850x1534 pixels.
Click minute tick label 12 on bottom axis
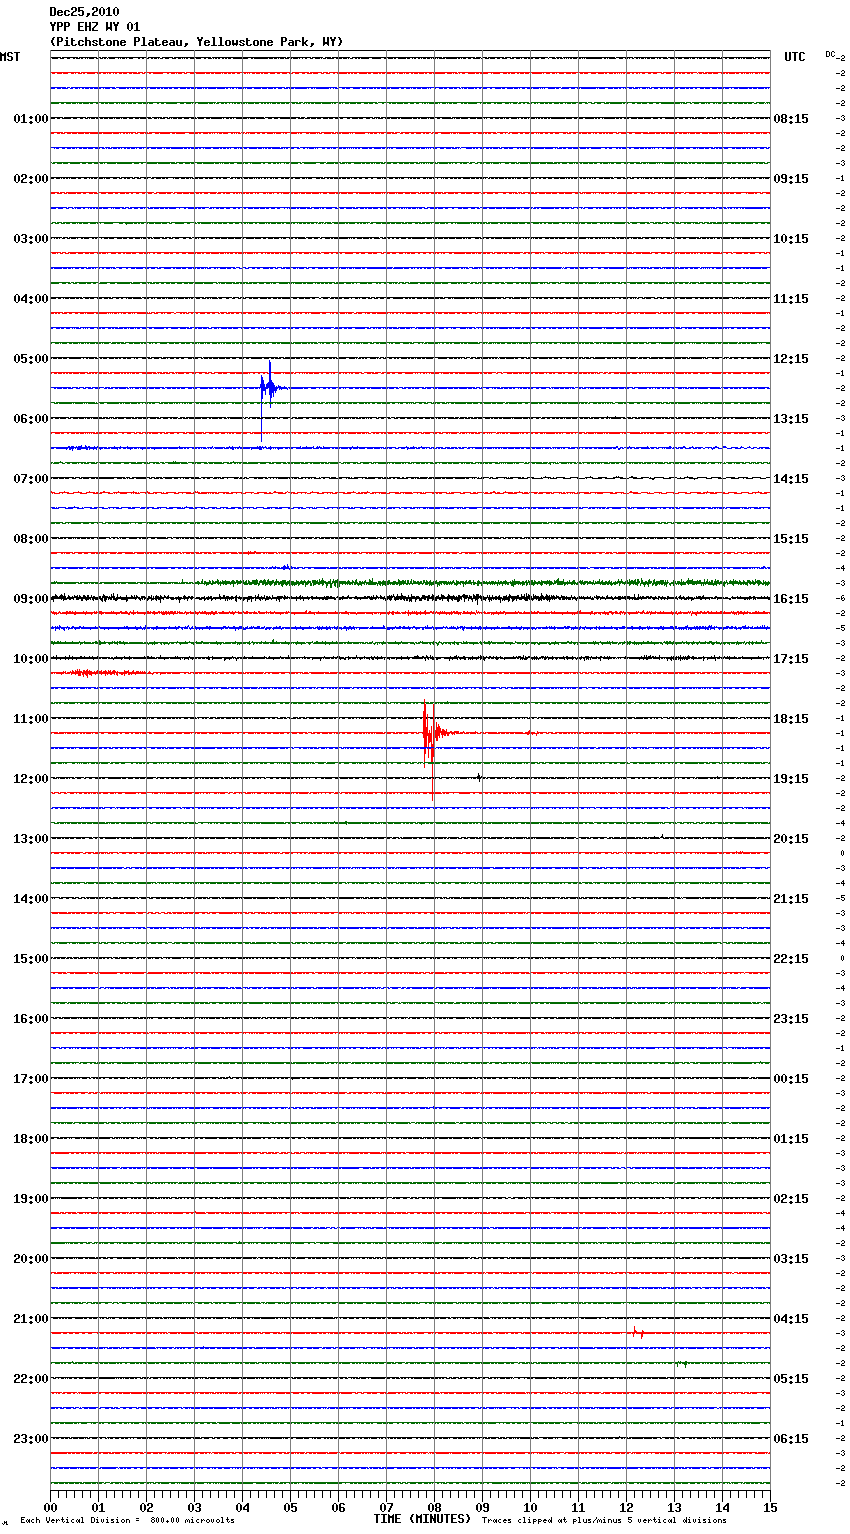coord(626,1507)
